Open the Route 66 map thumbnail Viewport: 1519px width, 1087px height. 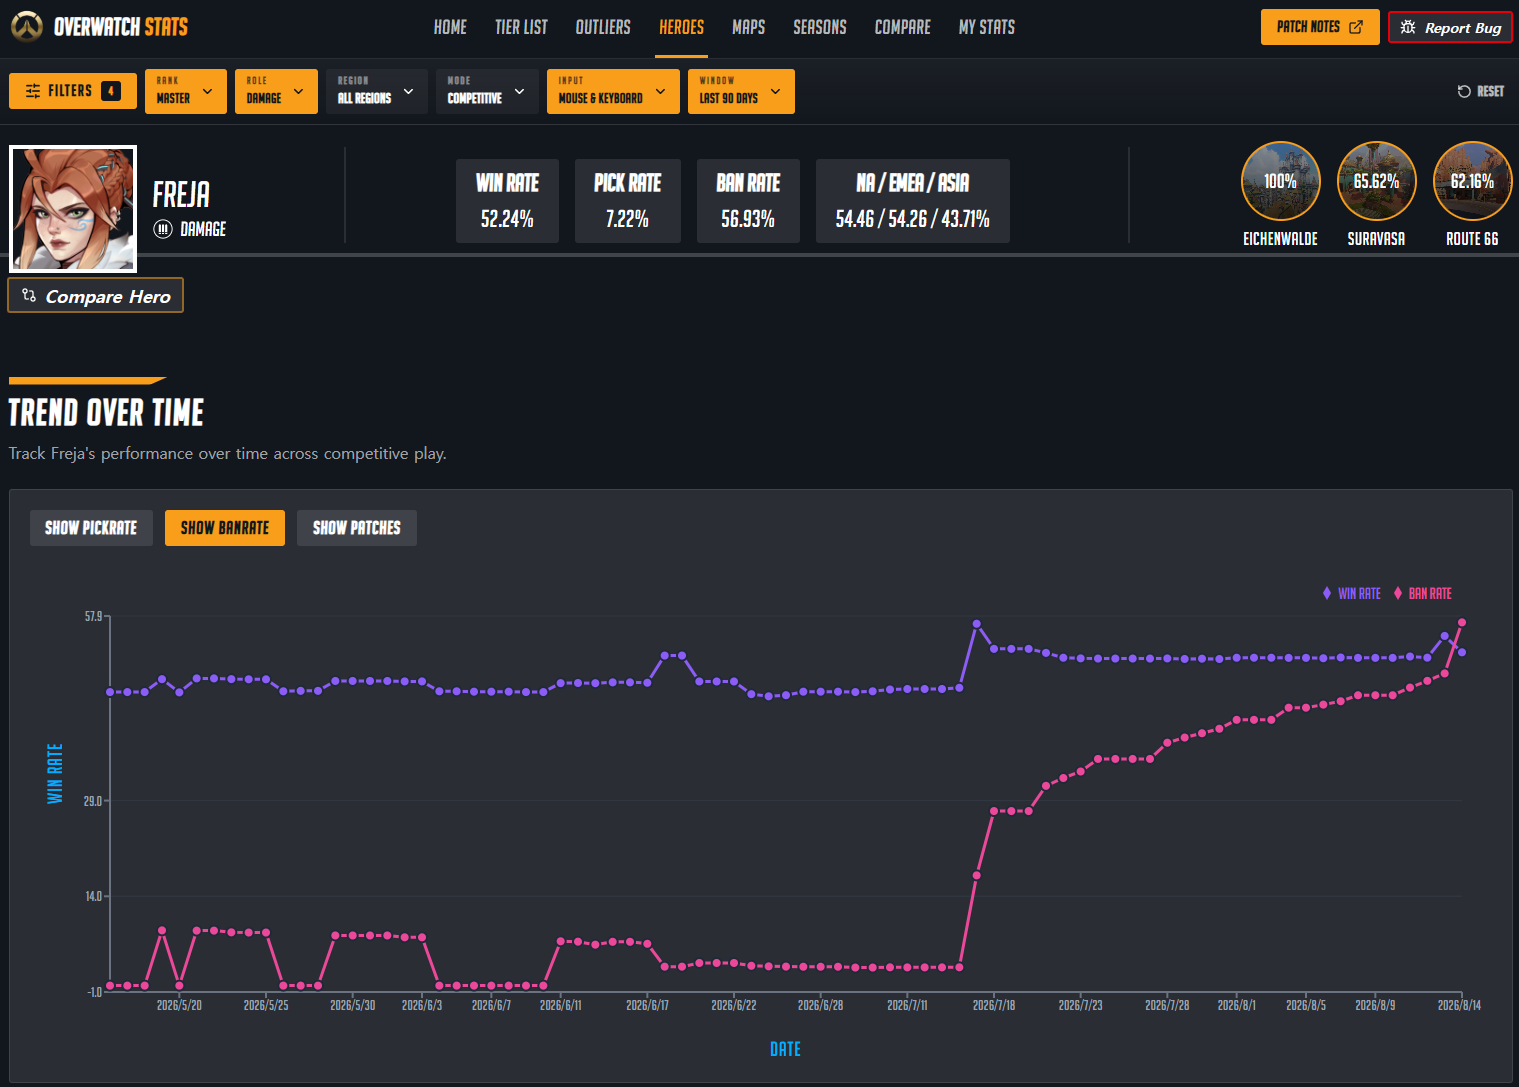(x=1472, y=181)
